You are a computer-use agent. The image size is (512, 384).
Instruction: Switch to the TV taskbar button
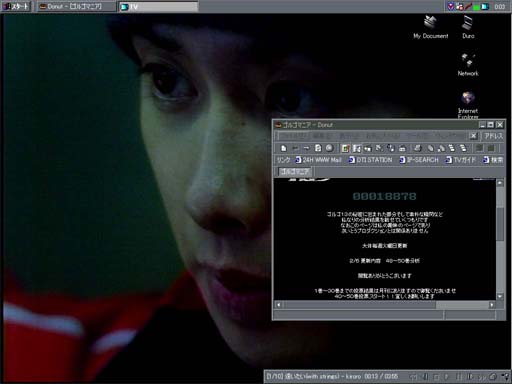point(158,6)
